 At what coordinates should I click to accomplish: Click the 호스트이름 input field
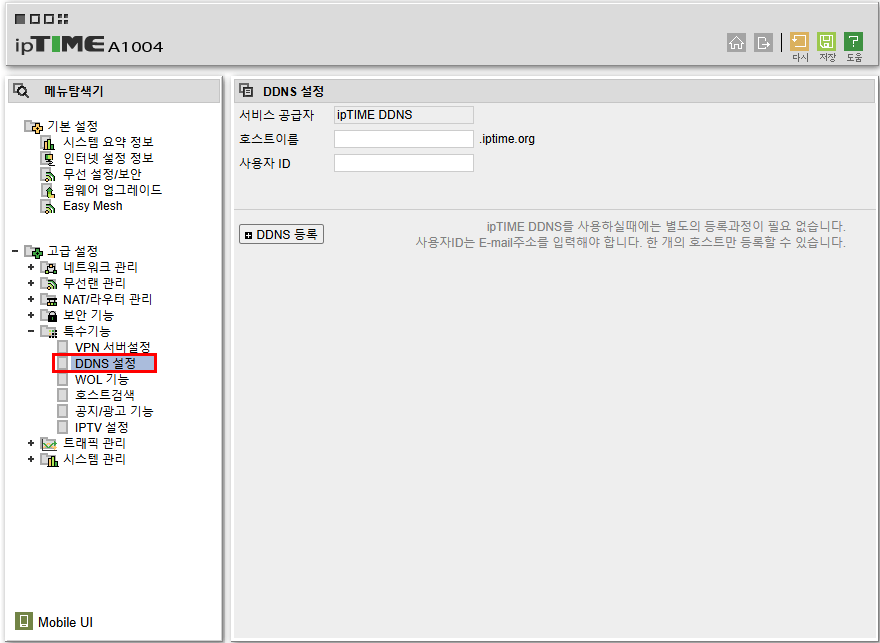coord(404,139)
